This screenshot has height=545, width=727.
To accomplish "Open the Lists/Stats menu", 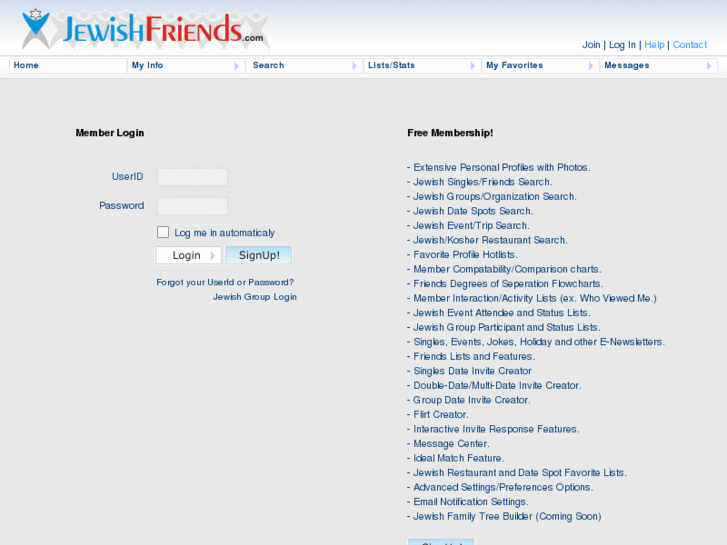I will [x=422, y=65].
